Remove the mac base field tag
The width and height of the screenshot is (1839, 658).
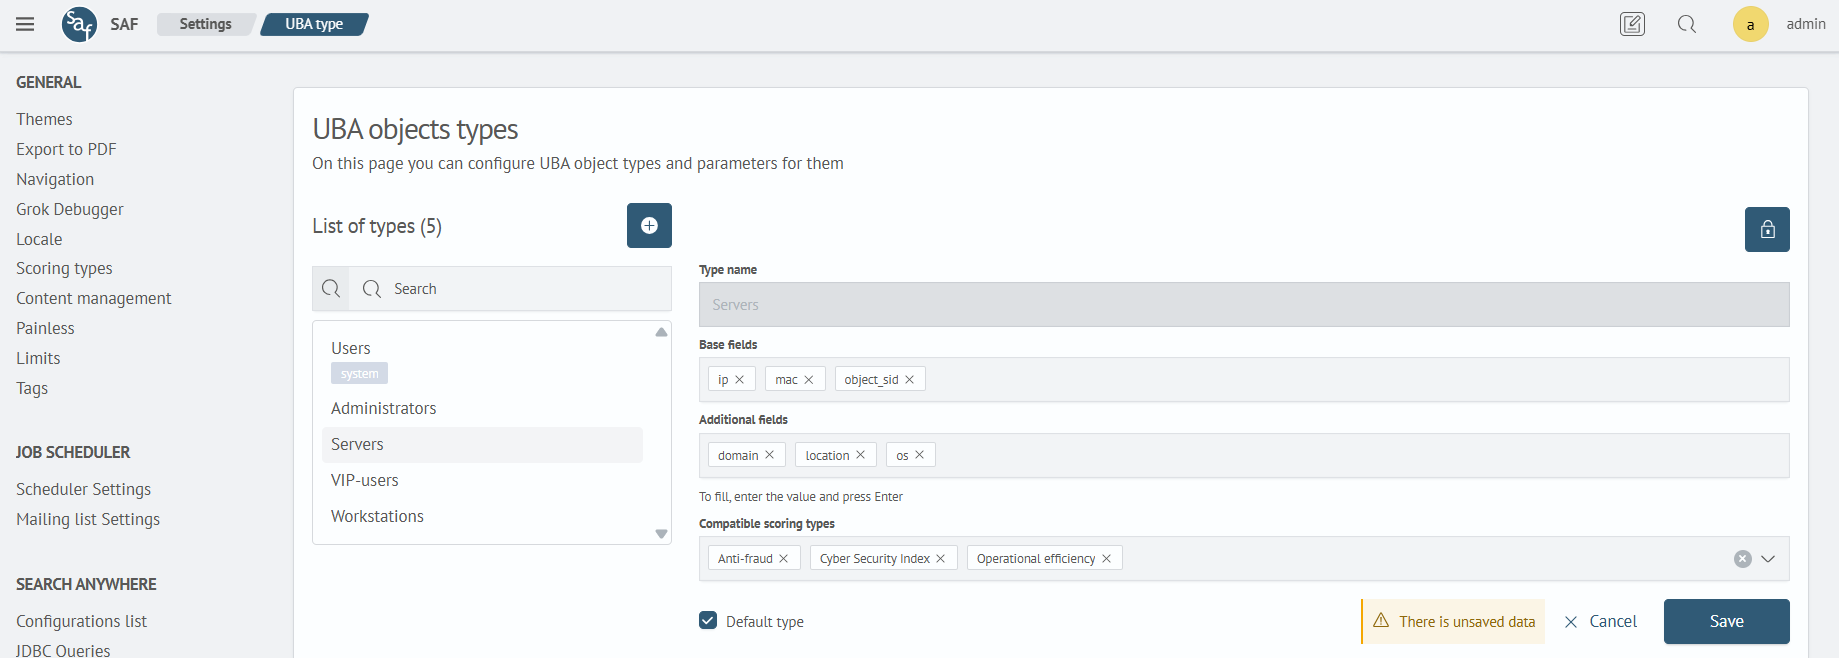tap(809, 380)
